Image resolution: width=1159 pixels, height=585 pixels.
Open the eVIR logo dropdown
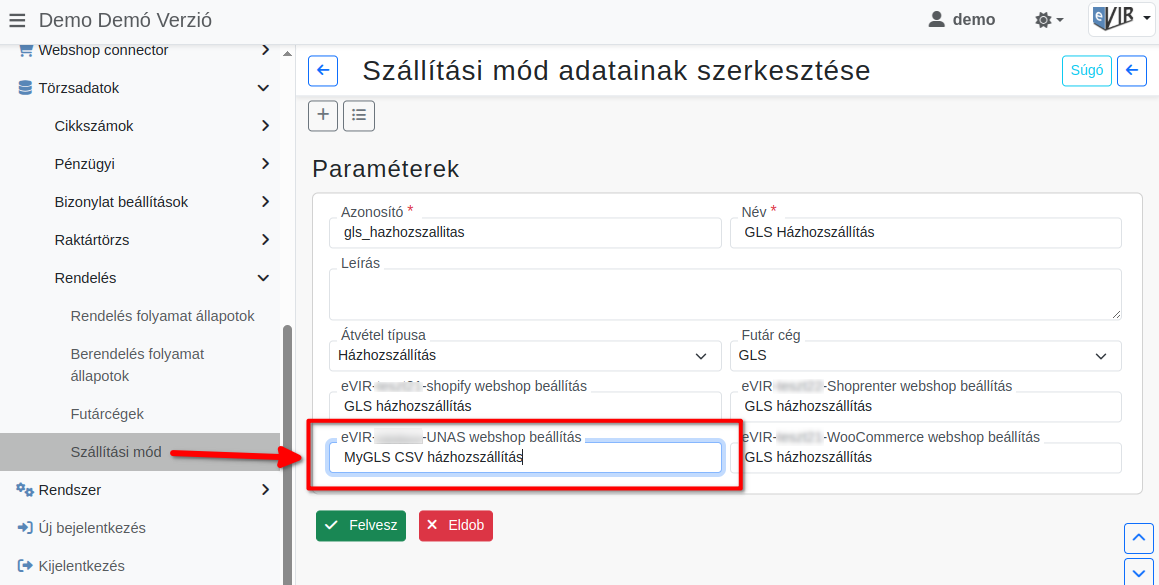pyautogui.click(x=1121, y=19)
